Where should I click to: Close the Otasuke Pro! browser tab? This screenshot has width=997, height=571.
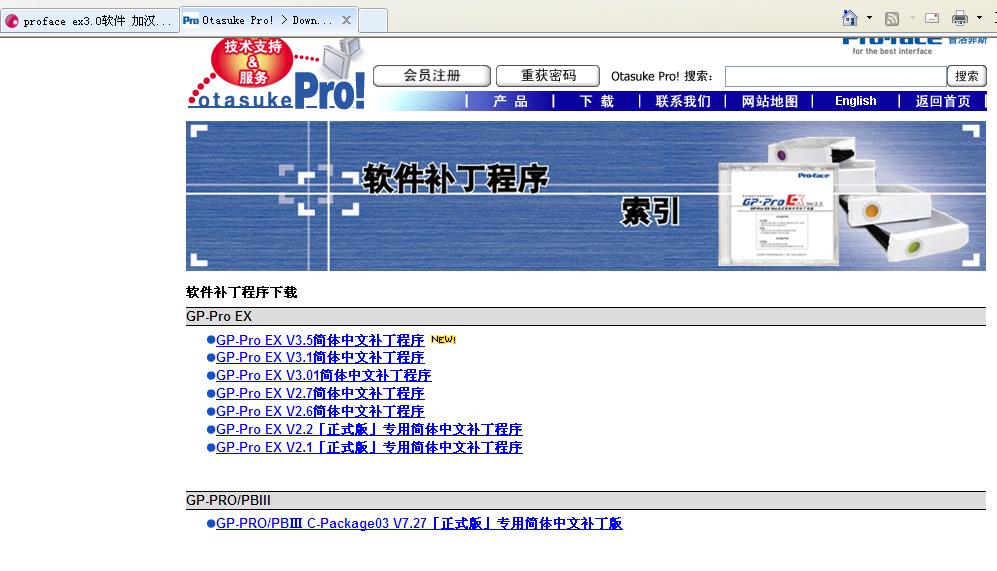click(346, 20)
